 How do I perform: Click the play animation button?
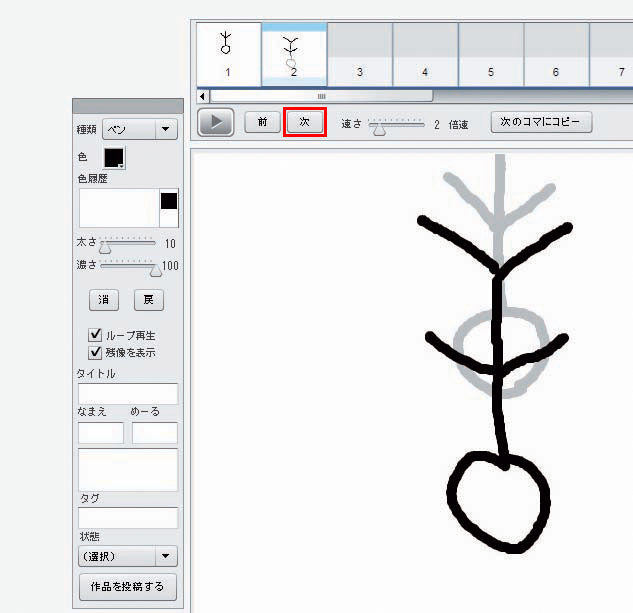216,122
